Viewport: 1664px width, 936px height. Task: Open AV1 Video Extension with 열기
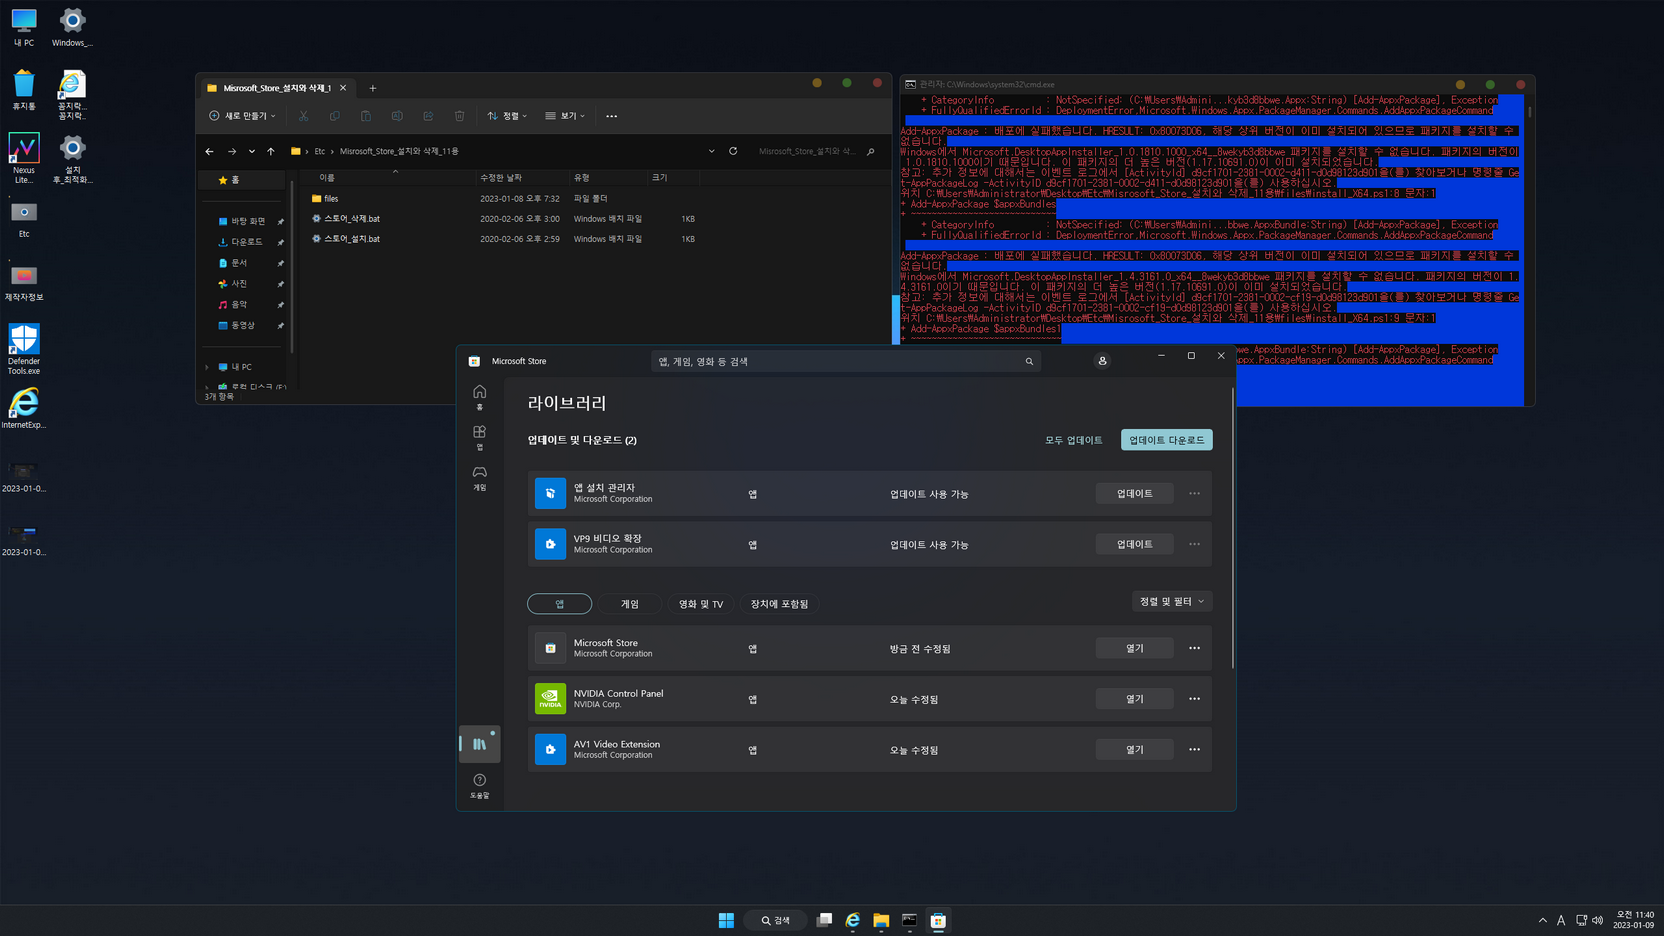pos(1134,749)
